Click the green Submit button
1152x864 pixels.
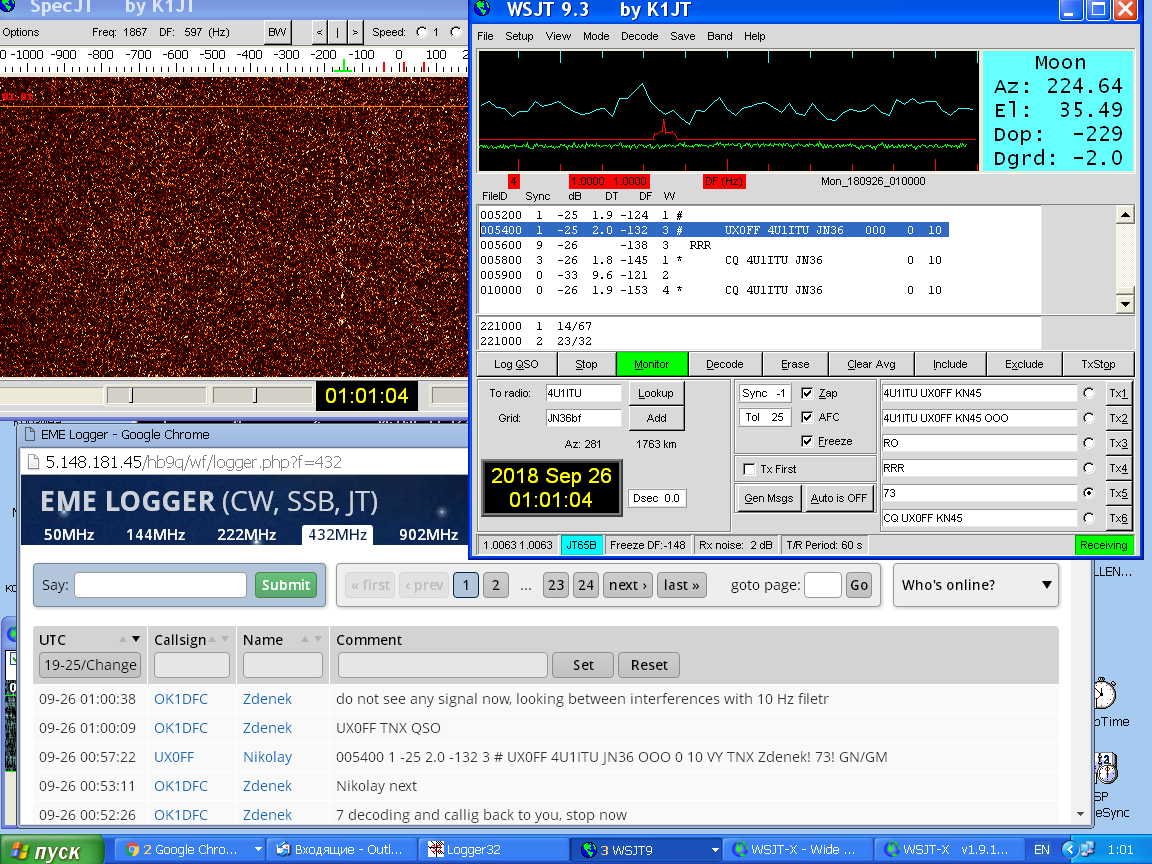(x=285, y=585)
